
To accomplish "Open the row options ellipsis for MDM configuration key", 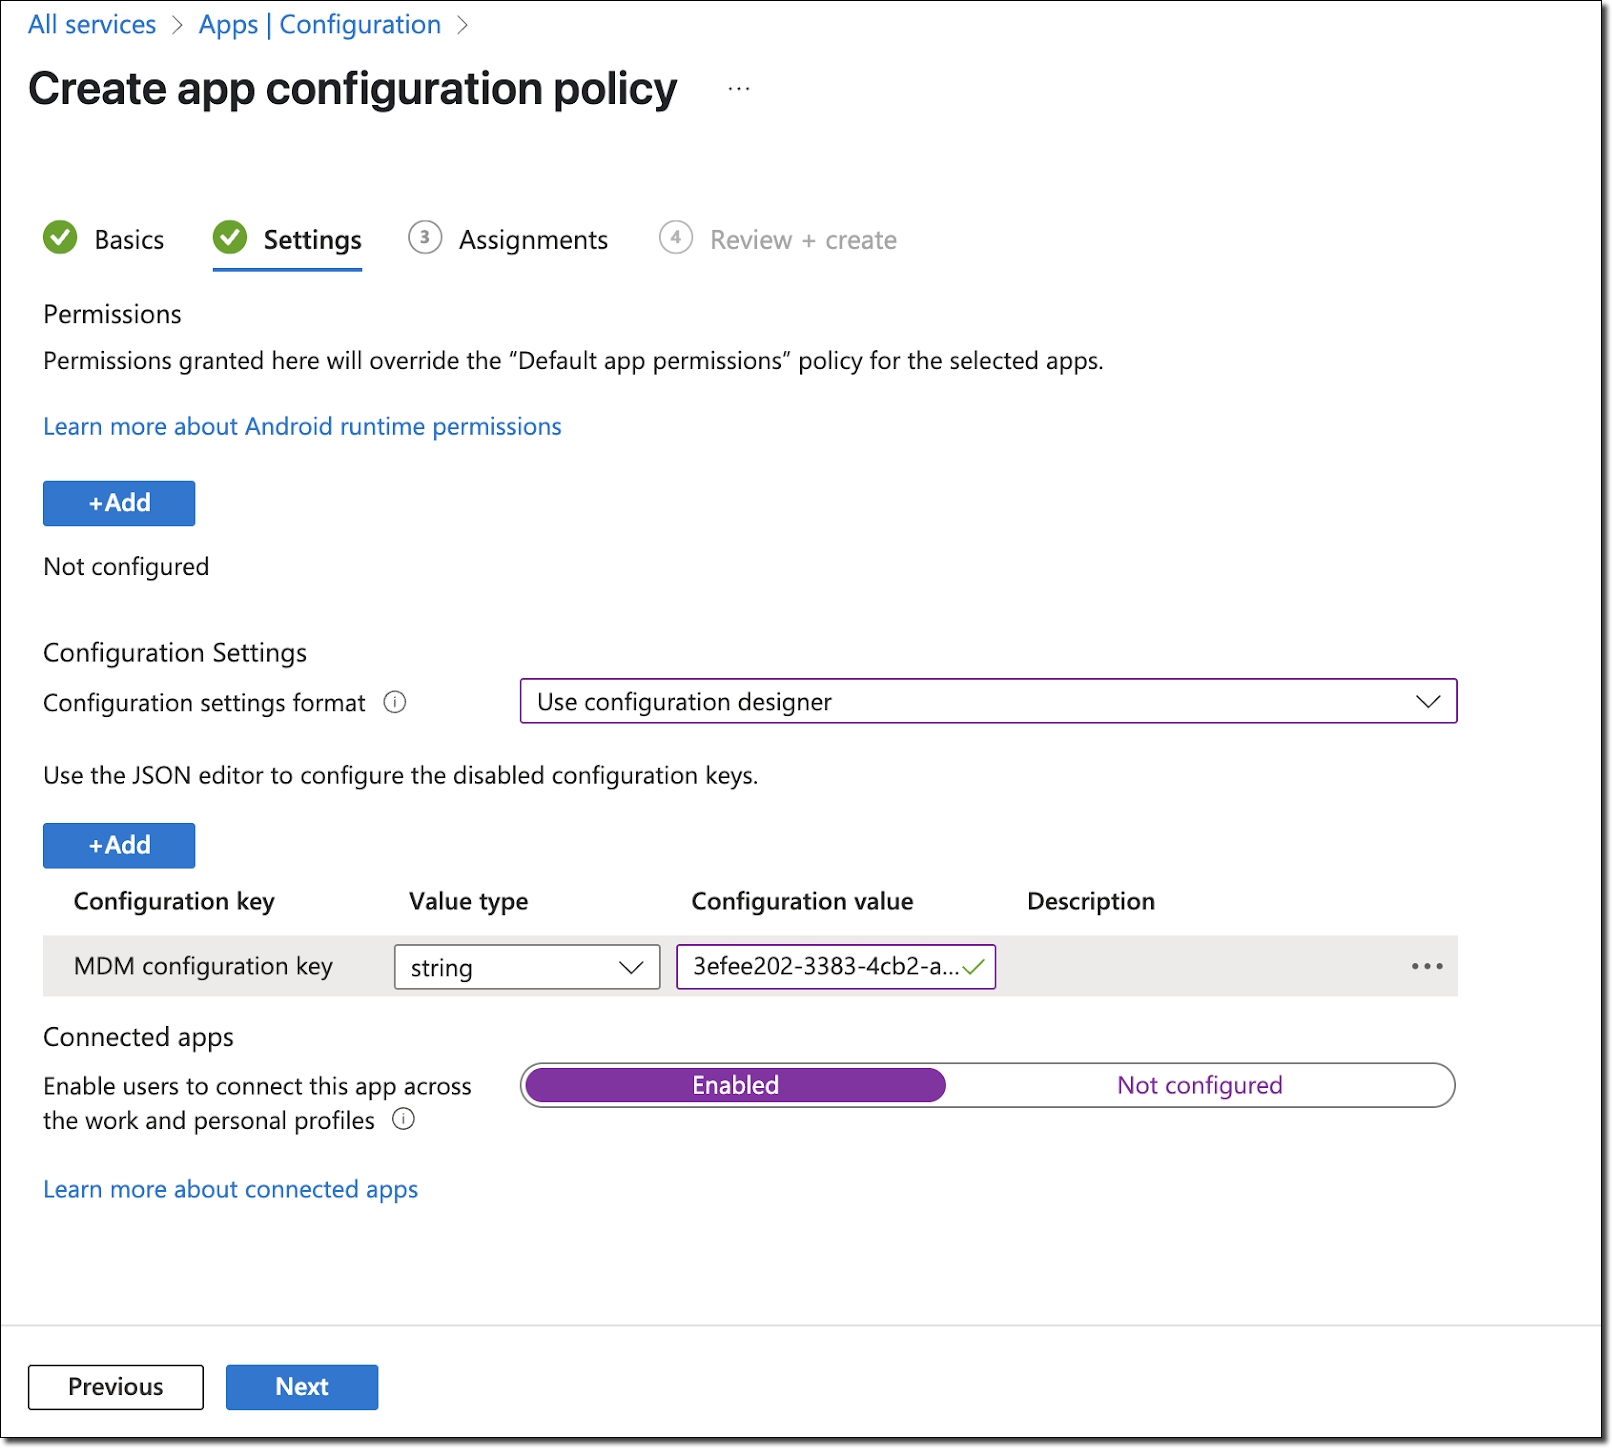I will (1426, 966).
